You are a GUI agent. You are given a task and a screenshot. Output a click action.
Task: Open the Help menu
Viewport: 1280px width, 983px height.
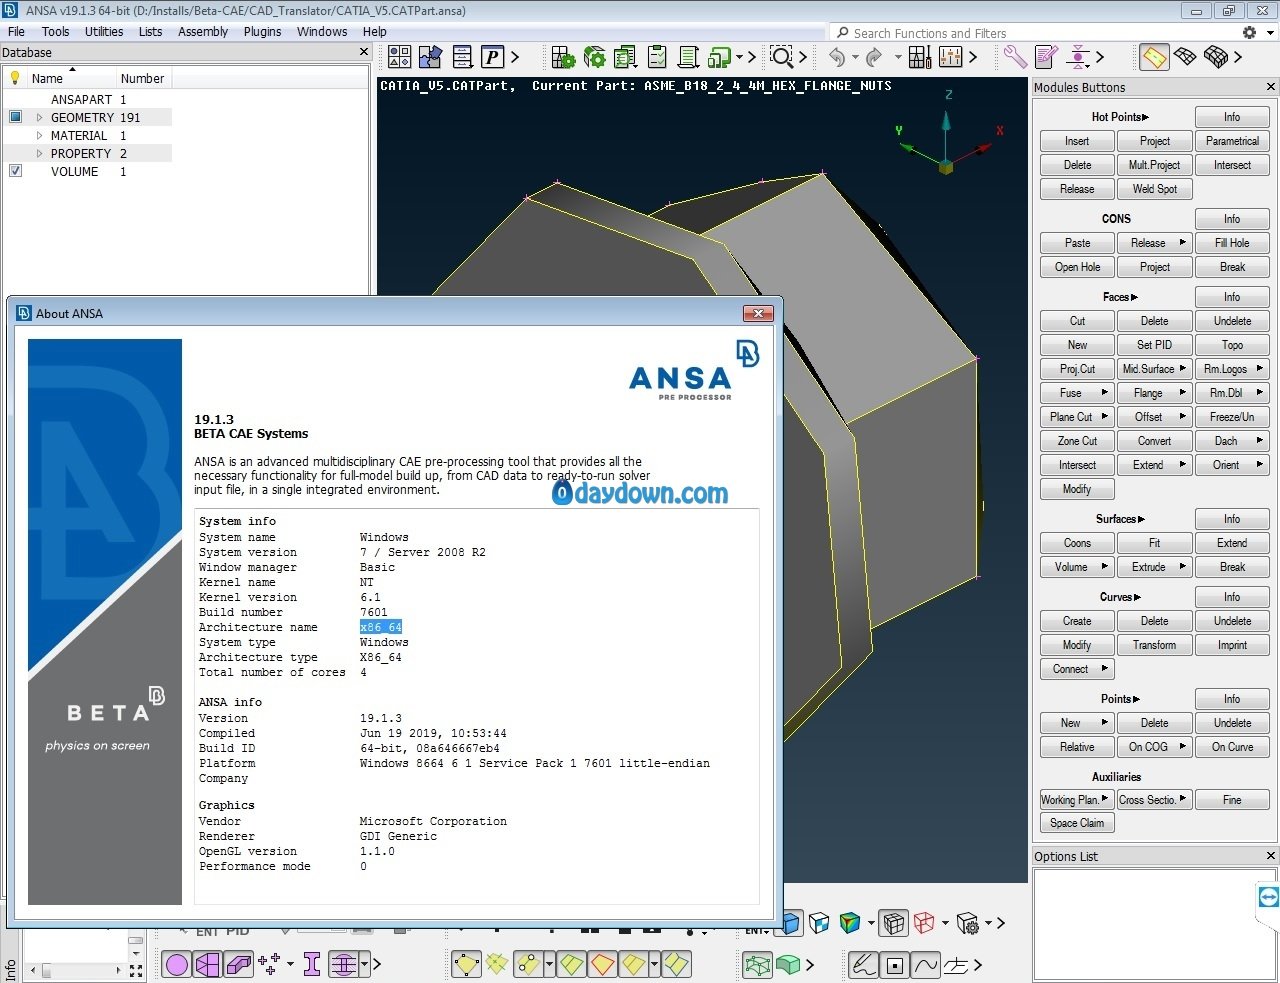tap(375, 32)
